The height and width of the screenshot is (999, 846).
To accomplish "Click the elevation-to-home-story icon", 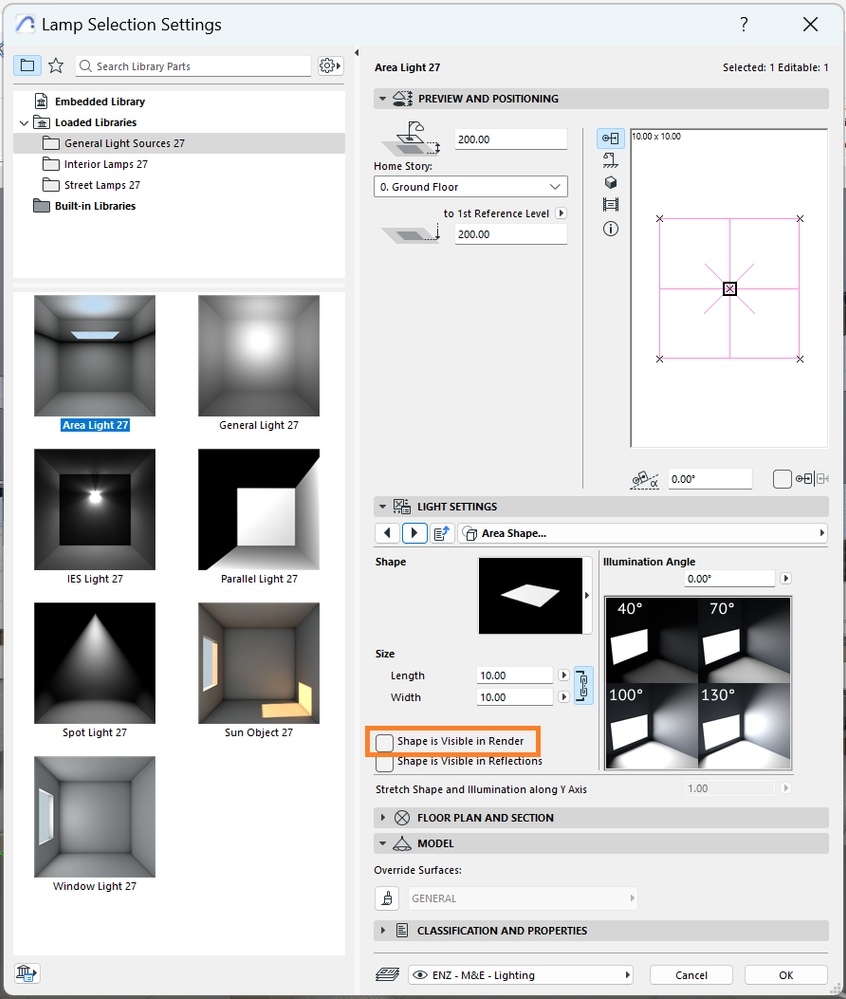I will tap(412, 139).
